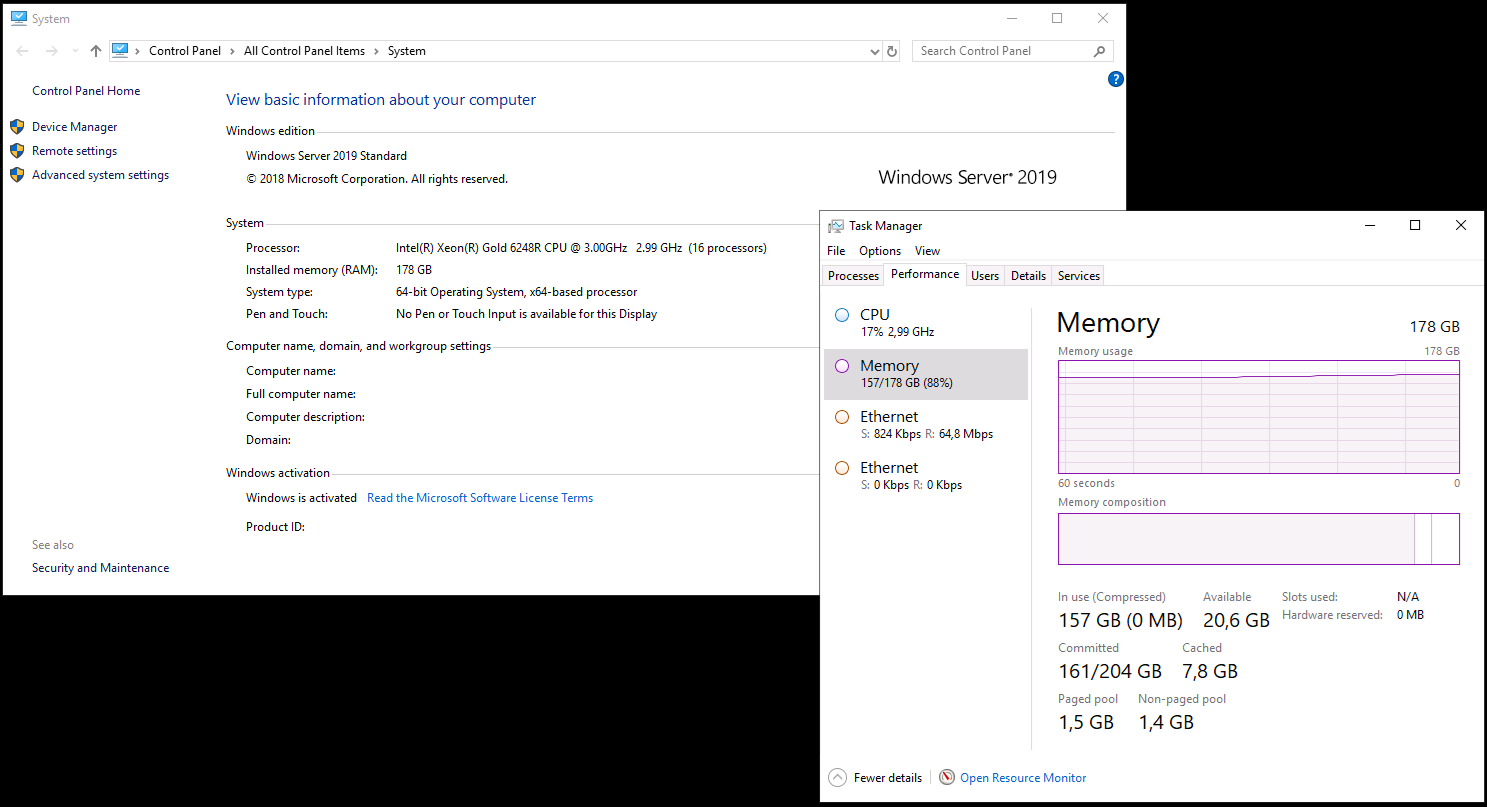This screenshot has height=807, width=1487.
Task: Switch to Details tab
Action: coord(1028,276)
